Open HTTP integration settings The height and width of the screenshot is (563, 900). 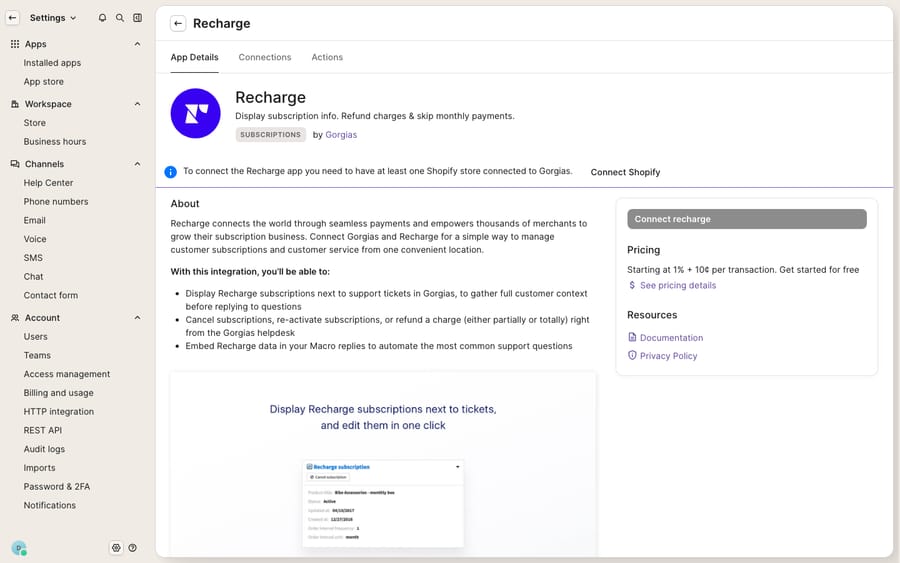[x=59, y=411]
